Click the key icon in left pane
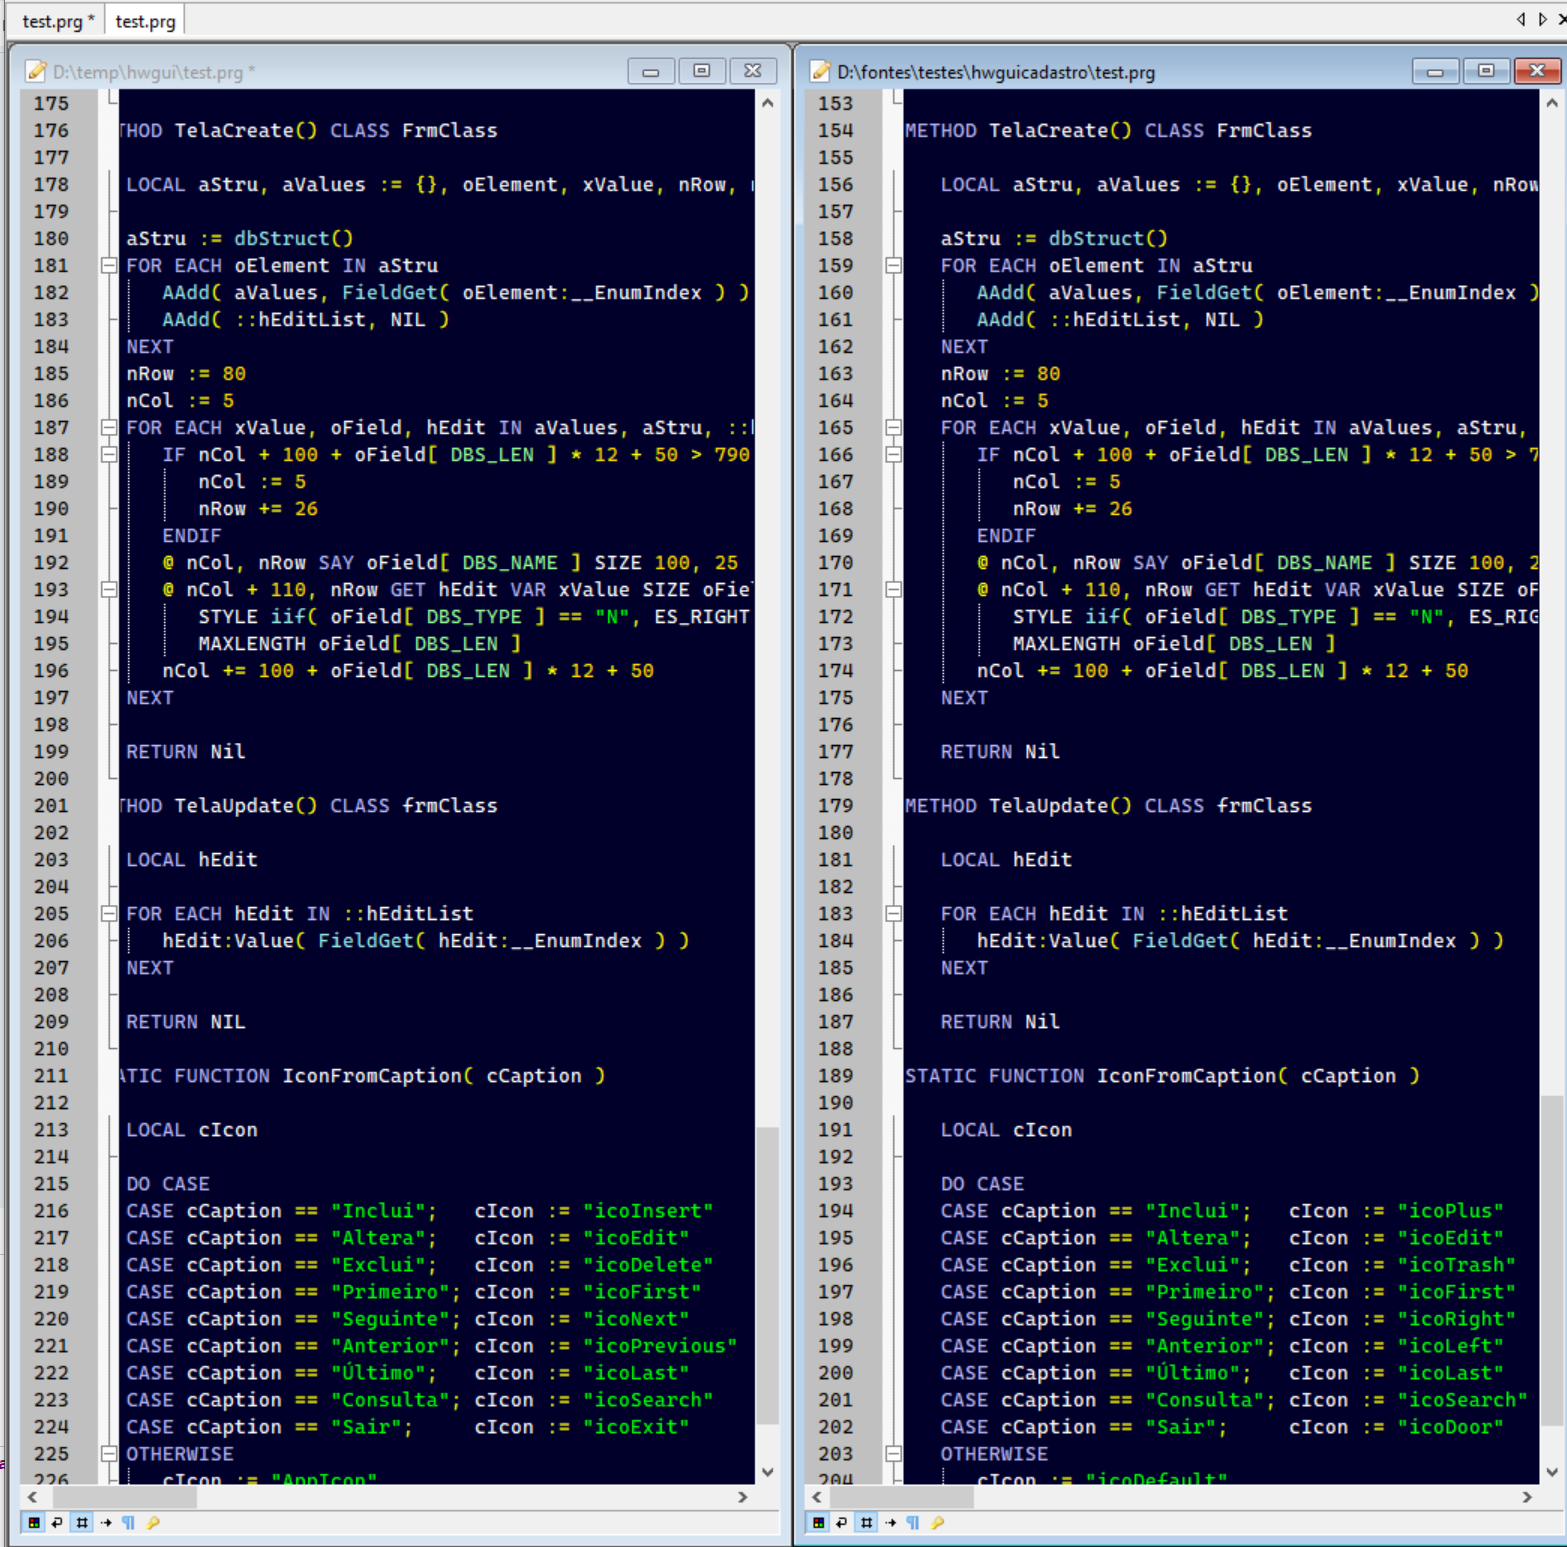Viewport: 1567px width, 1547px height. click(x=153, y=1522)
